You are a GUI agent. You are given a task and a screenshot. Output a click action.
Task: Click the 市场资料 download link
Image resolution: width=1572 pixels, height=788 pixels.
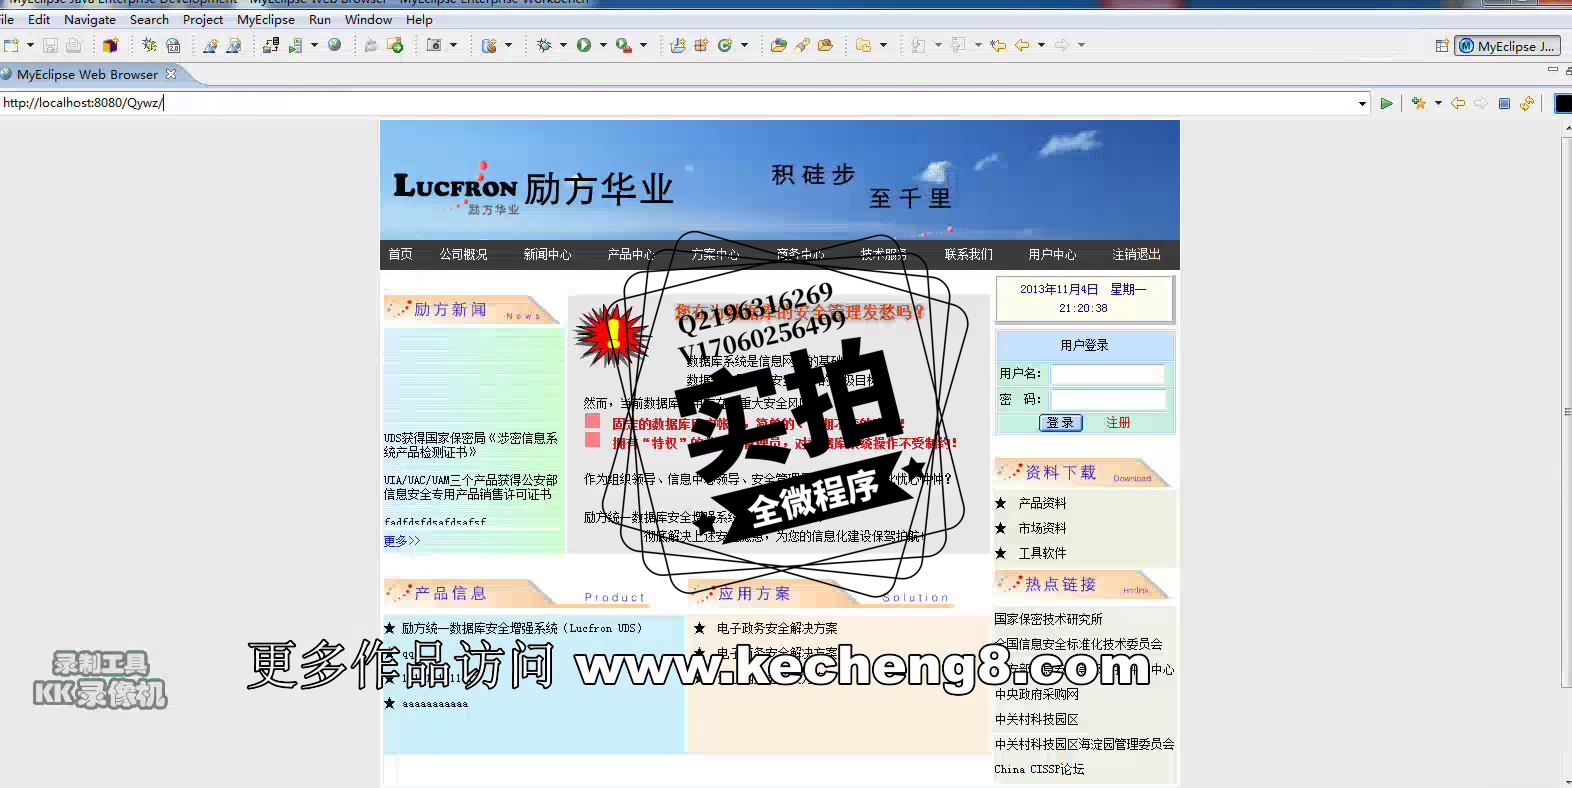coord(1042,528)
